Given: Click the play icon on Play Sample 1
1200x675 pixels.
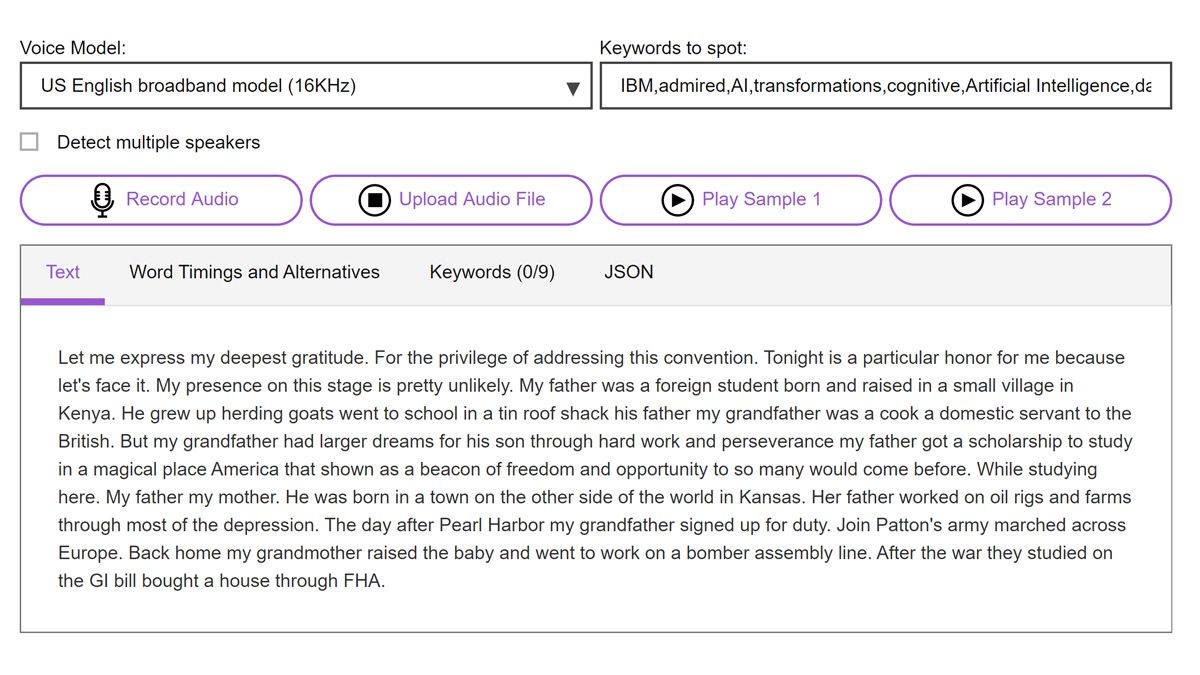Looking at the screenshot, I should tap(678, 199).
